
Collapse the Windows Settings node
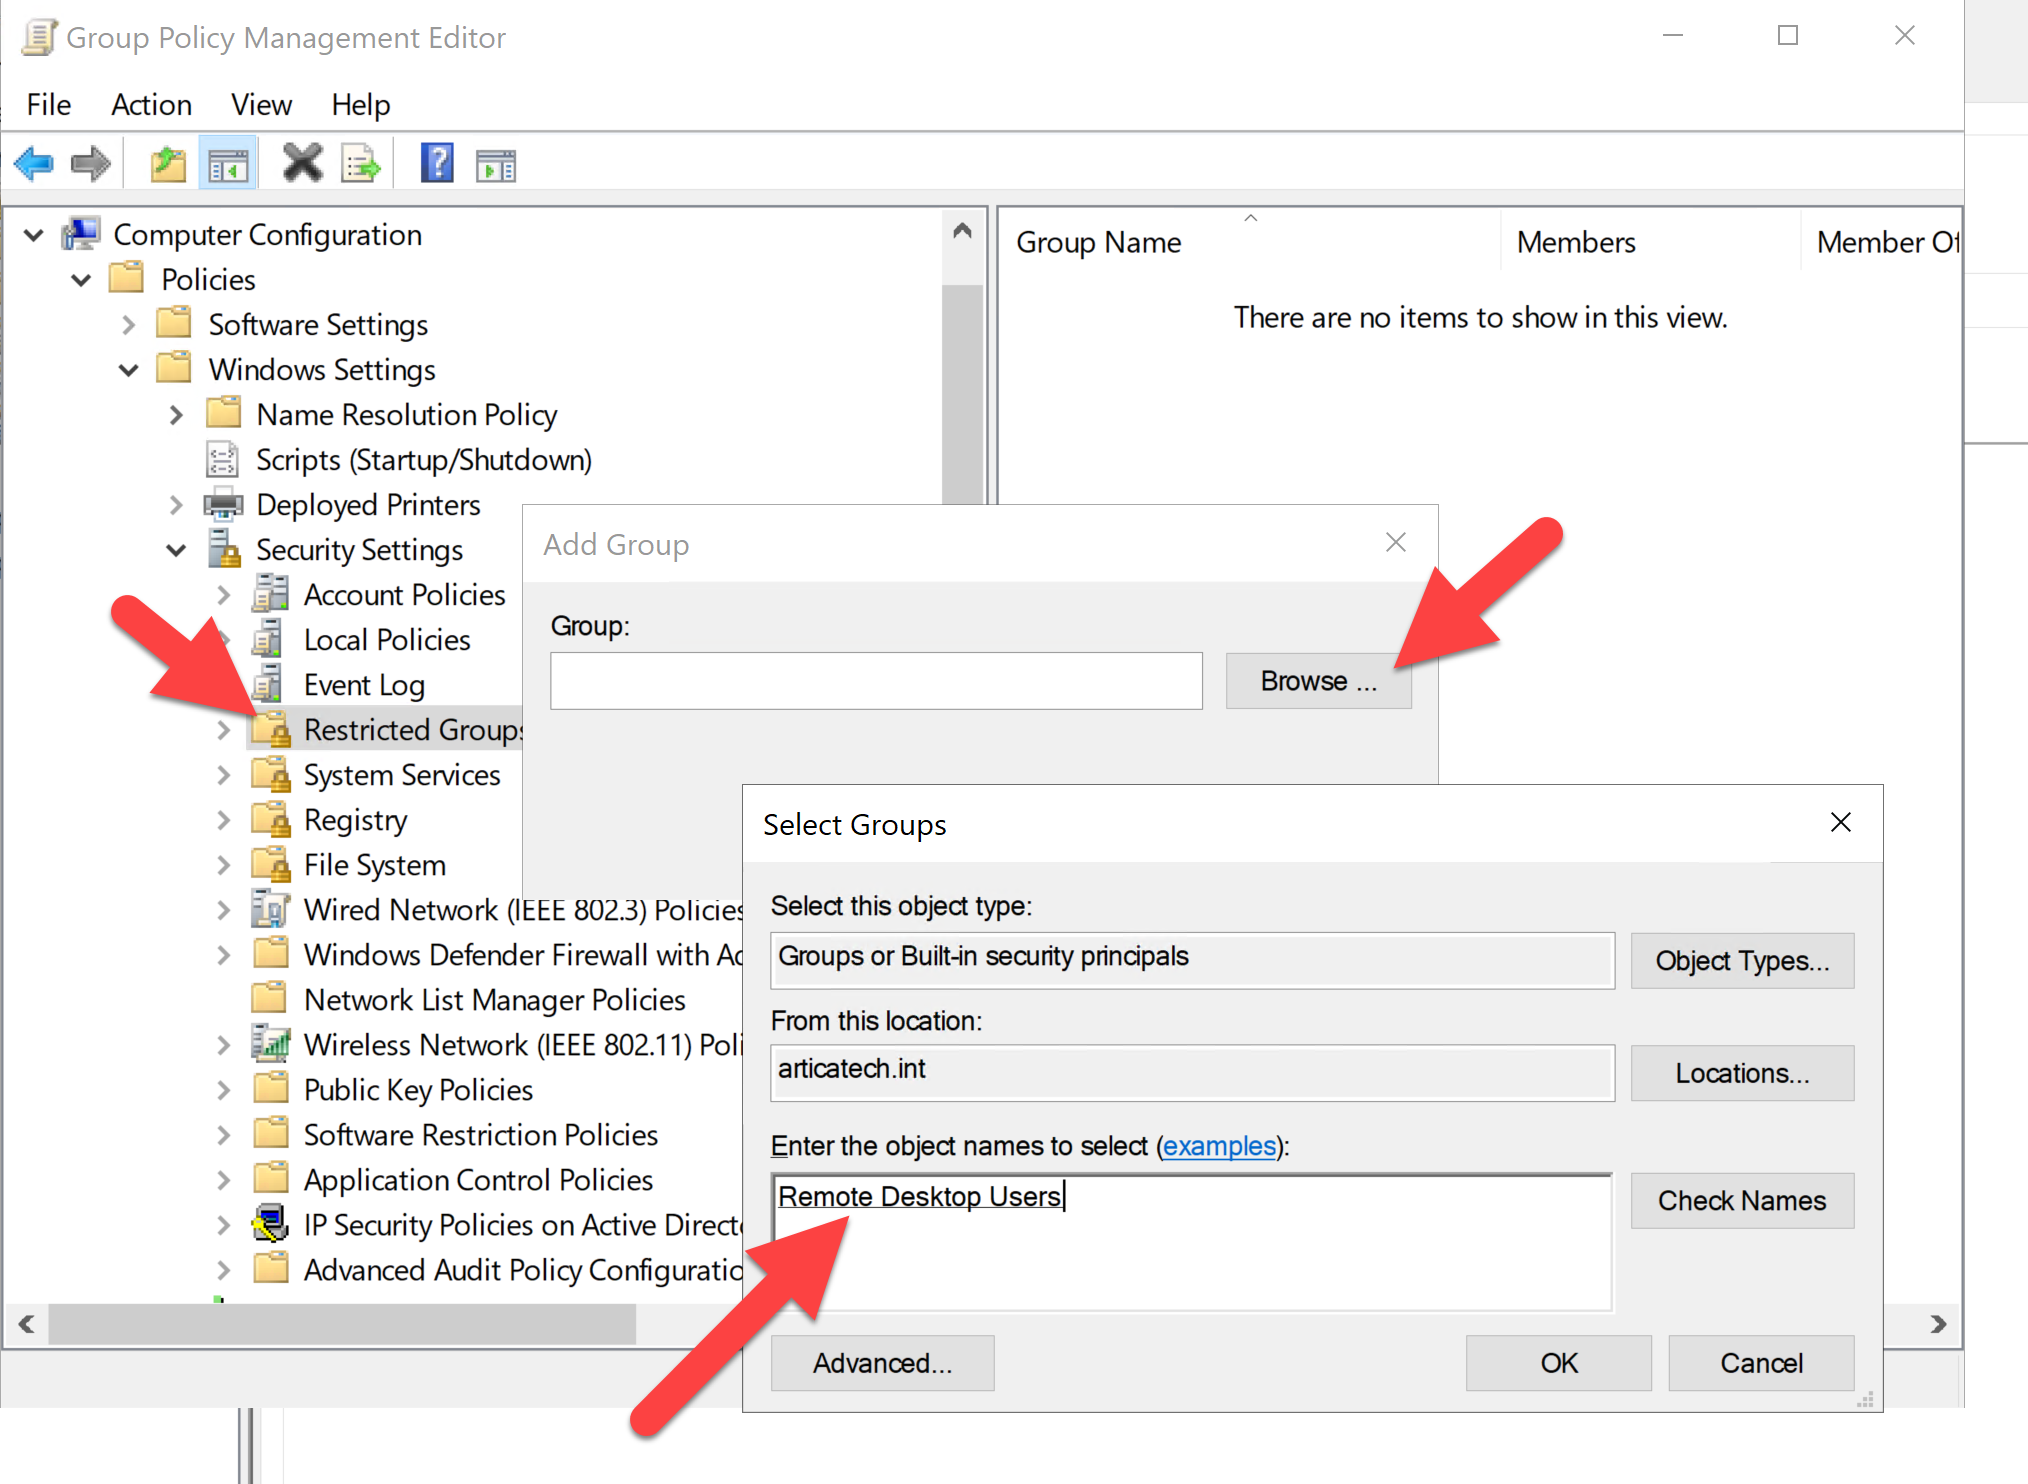click(x=128, y=370)
